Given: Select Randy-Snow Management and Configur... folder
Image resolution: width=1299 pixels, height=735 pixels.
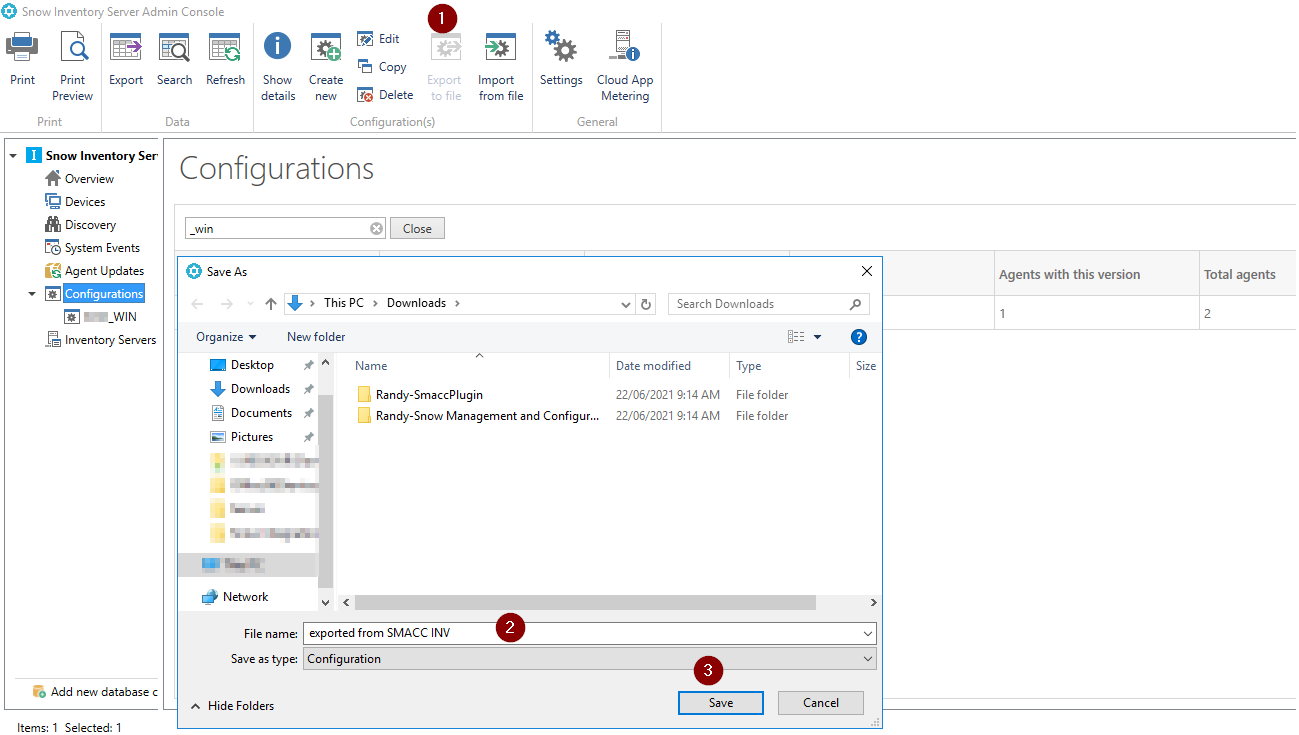Looking at the screenshot, I should point(487,416).
